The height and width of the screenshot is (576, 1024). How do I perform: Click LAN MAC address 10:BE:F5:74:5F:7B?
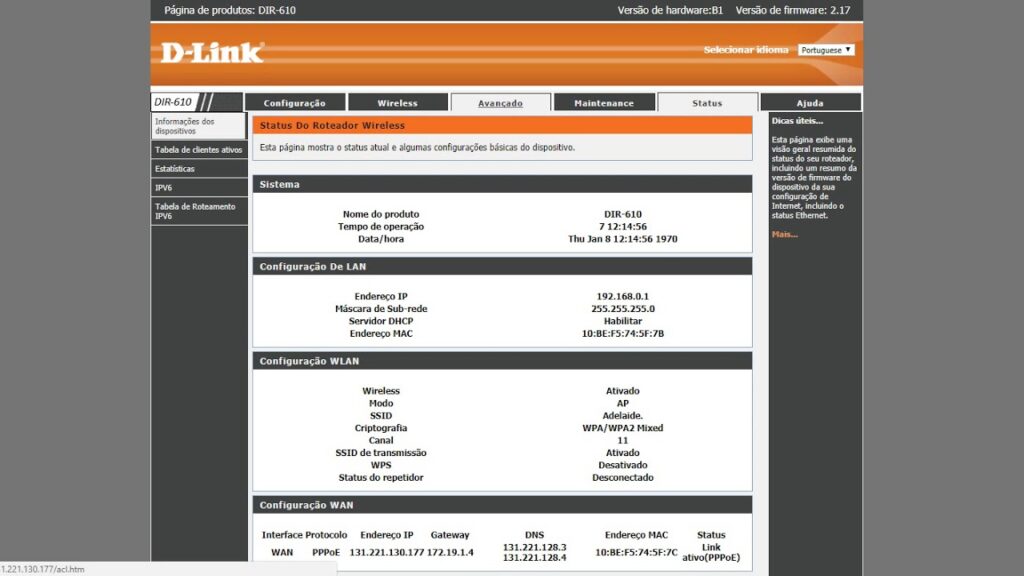(622, 334)
